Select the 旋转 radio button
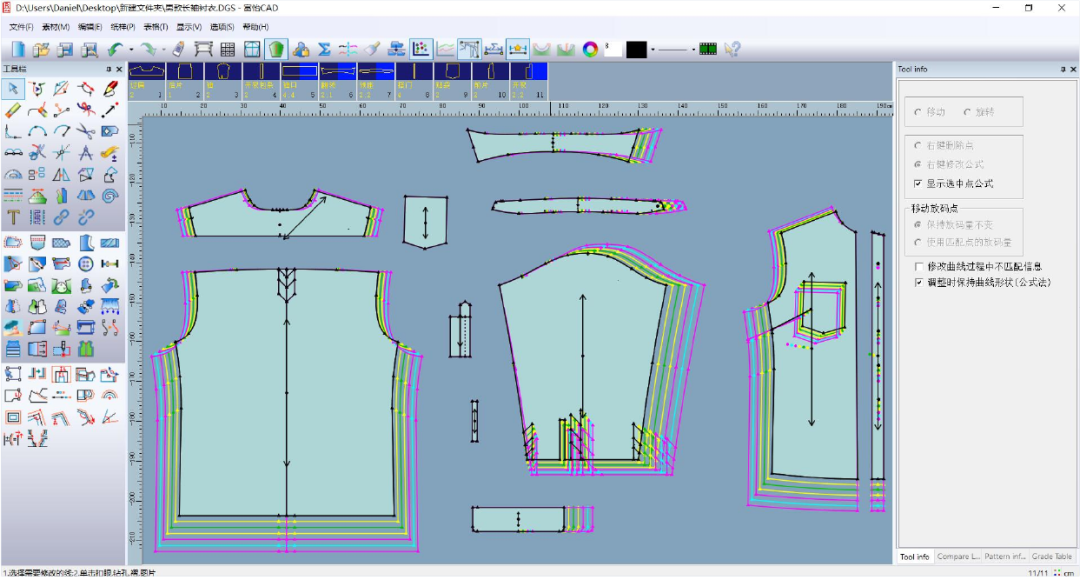 (x=967, y=112)
